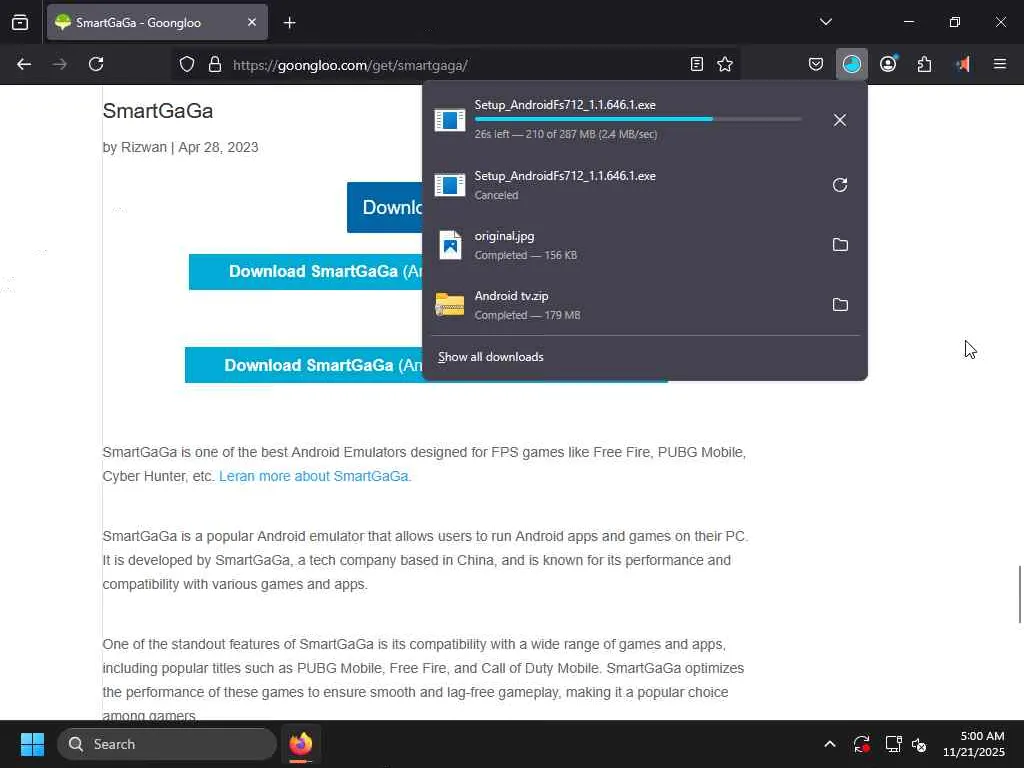Show site security padlock info
Viewport: 1024px width, 768px height.
(215, 64)
